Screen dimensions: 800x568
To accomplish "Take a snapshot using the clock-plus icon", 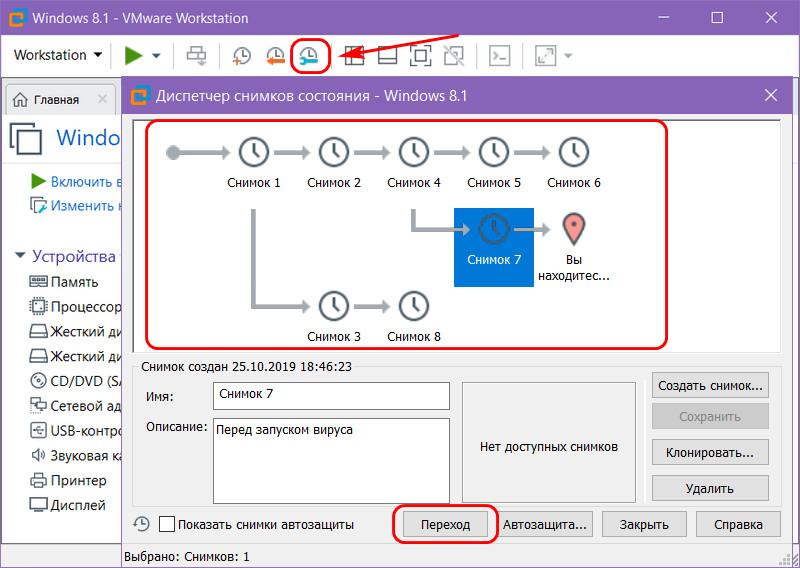I will 241,56.
